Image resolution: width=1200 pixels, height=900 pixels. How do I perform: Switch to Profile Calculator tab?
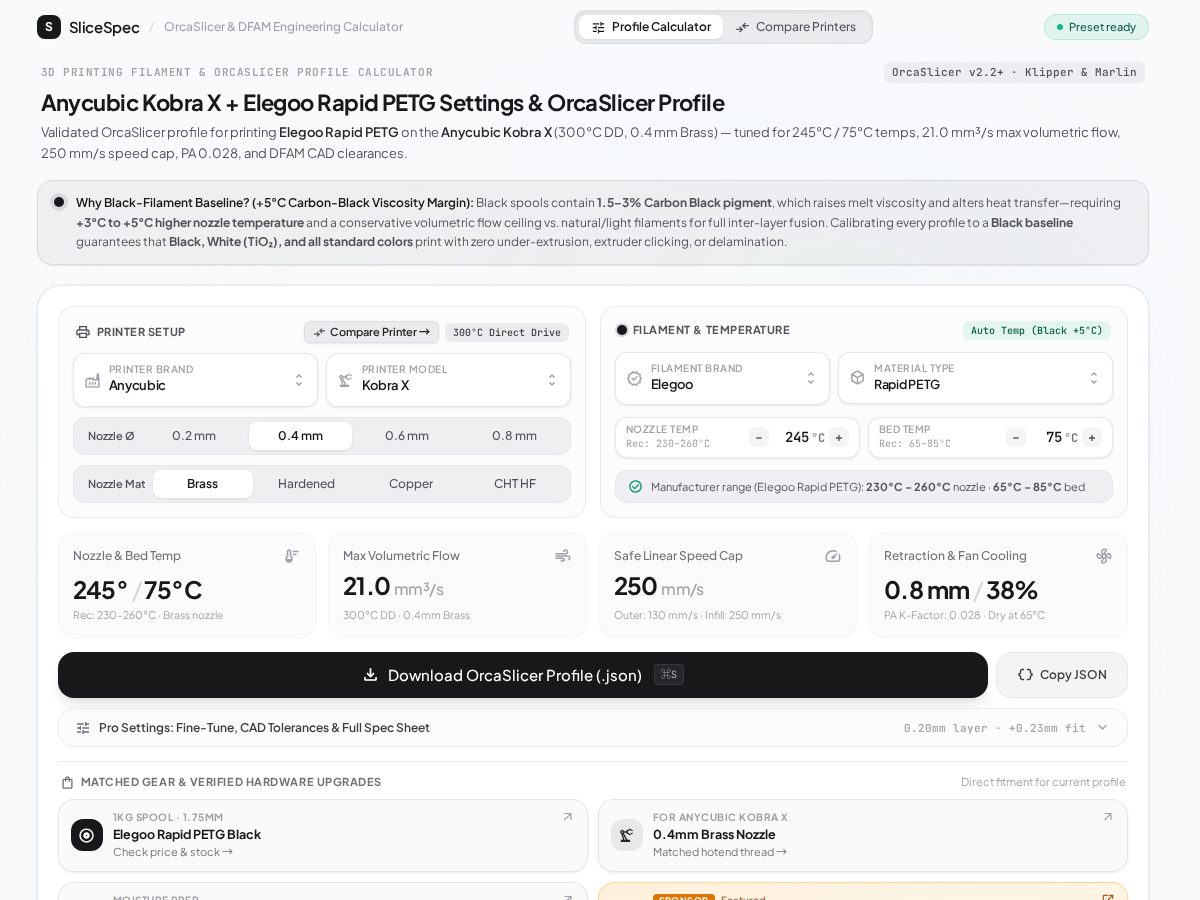[651, 27]
